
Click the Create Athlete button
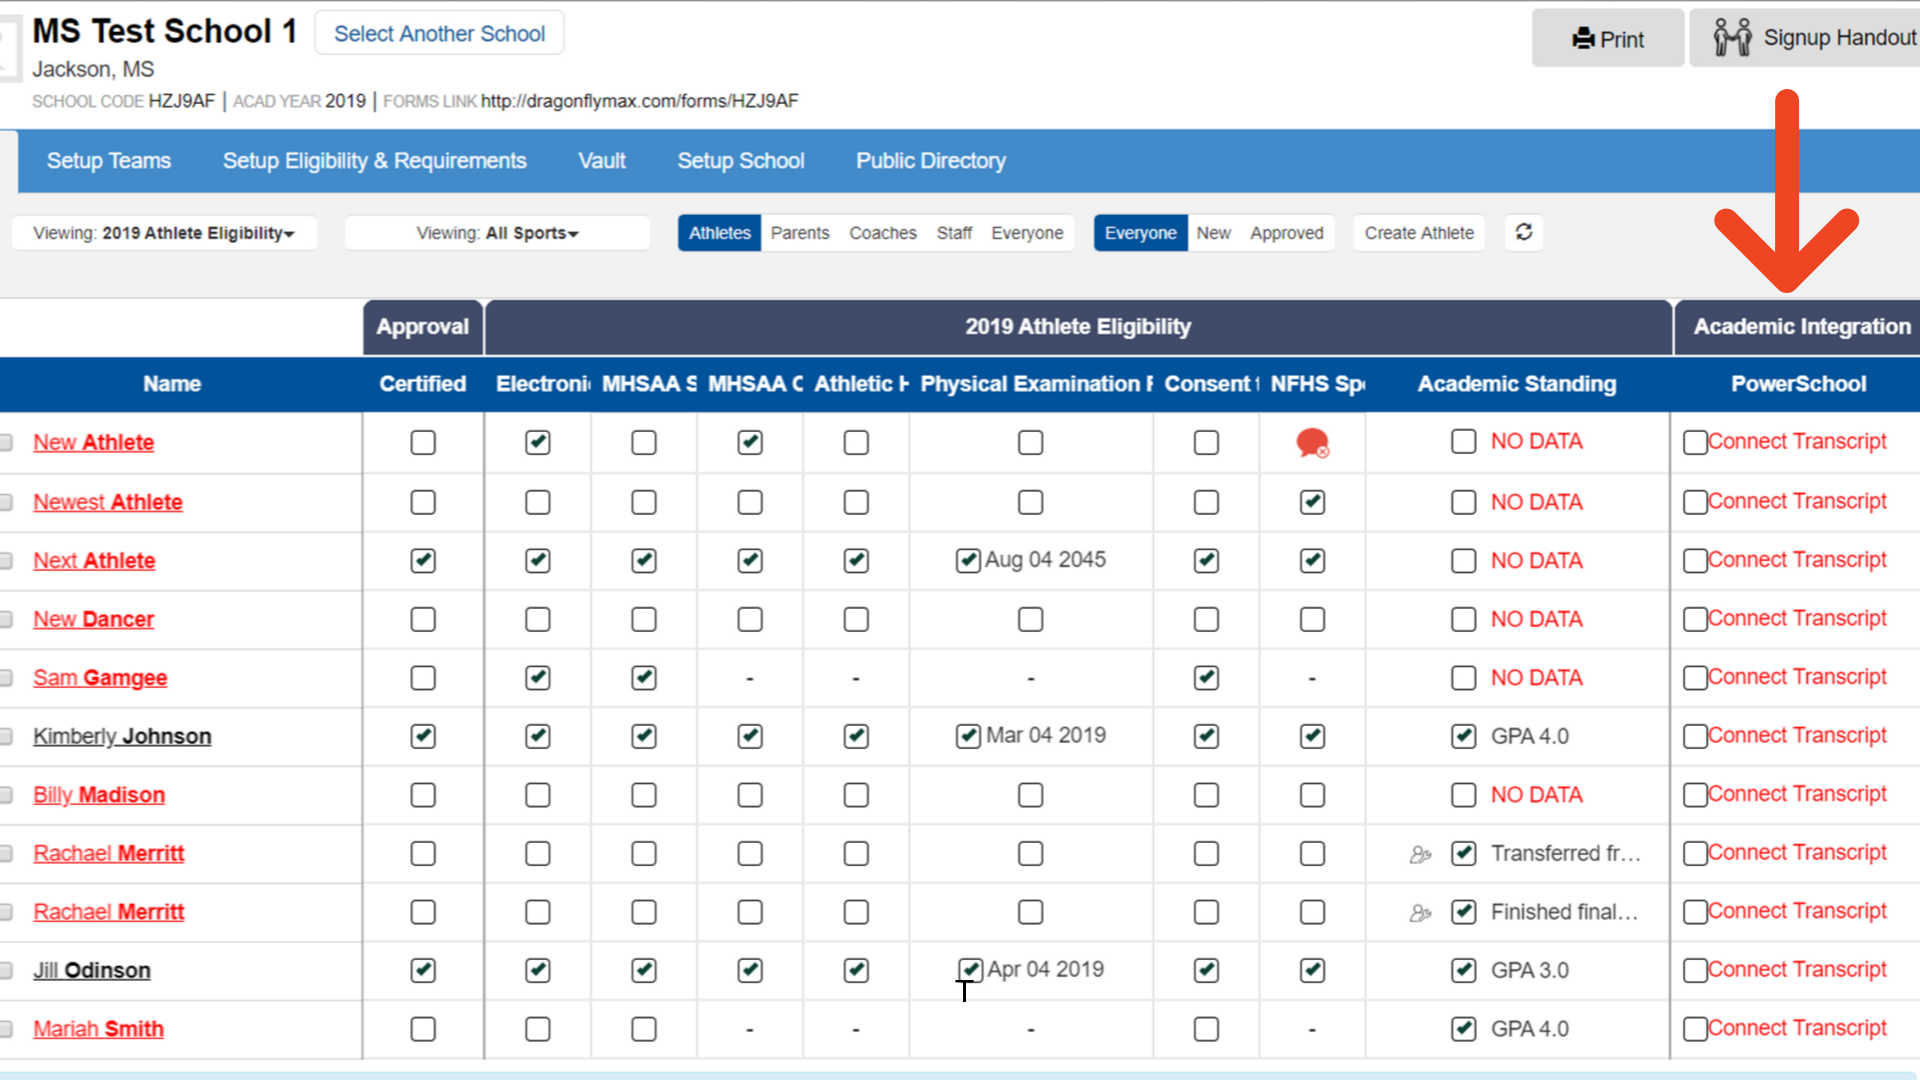tap(1418, 233)
